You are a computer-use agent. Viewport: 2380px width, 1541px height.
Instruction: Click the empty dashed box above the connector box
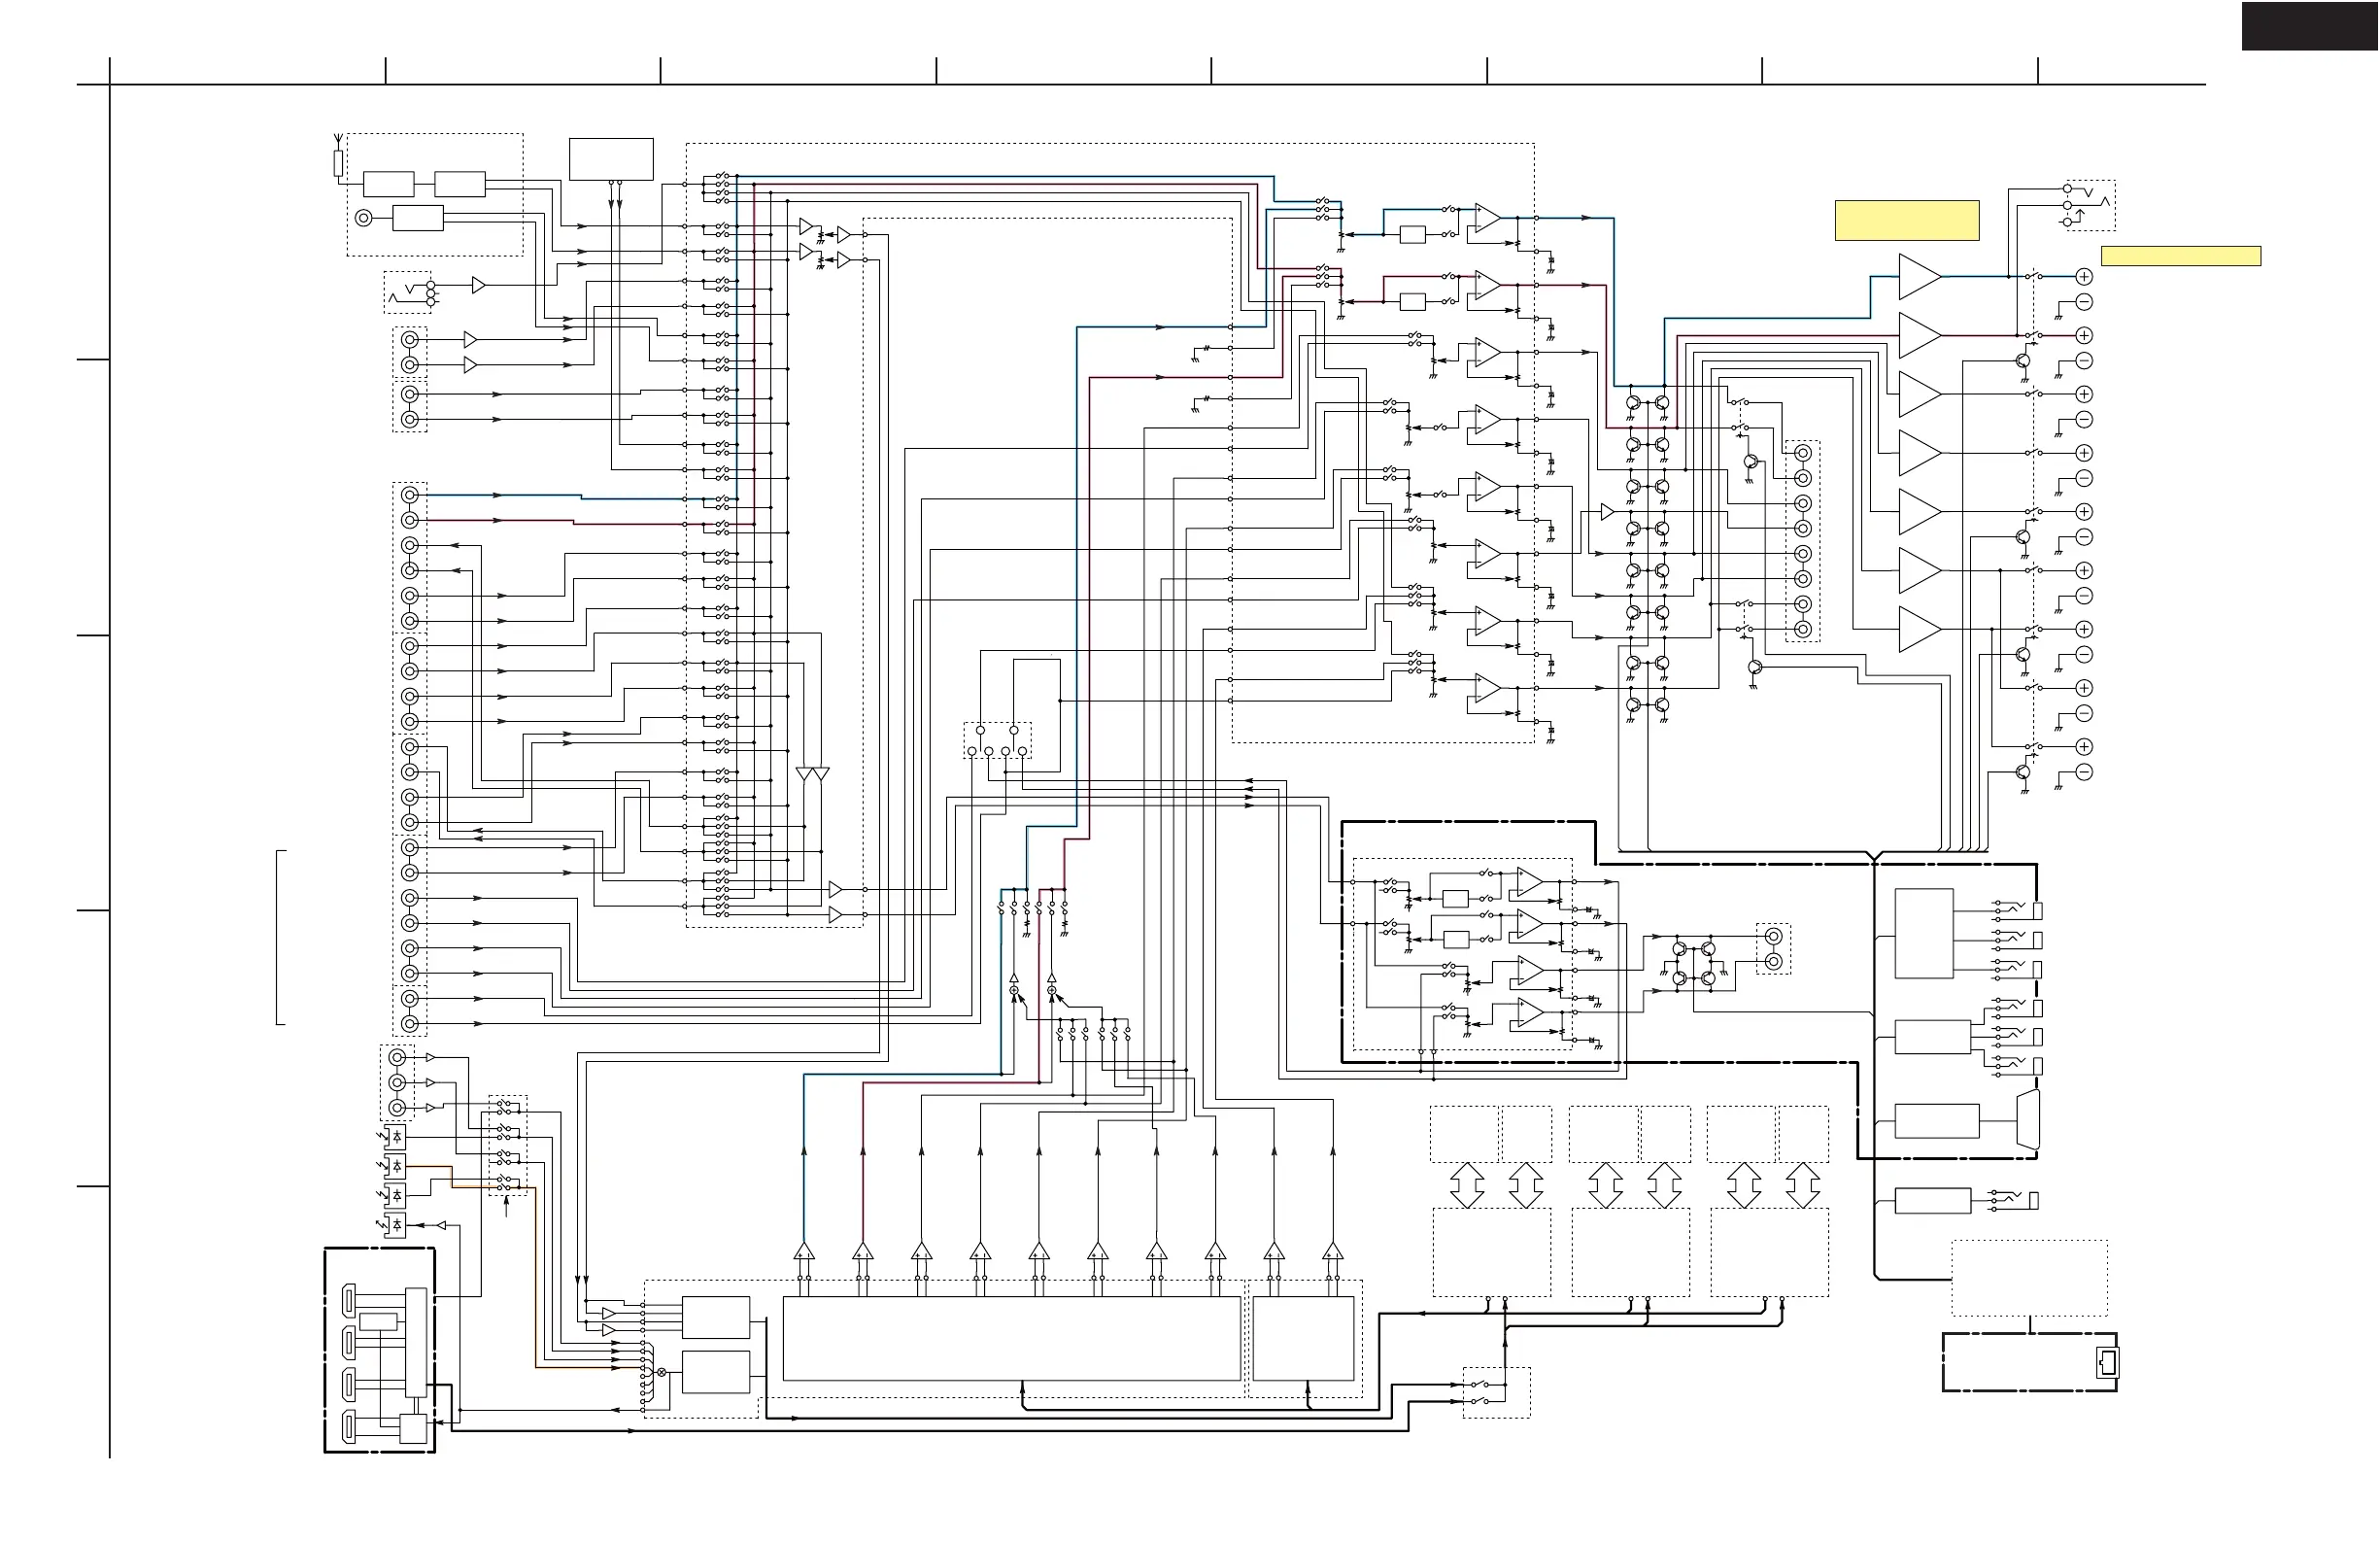2029,1278
